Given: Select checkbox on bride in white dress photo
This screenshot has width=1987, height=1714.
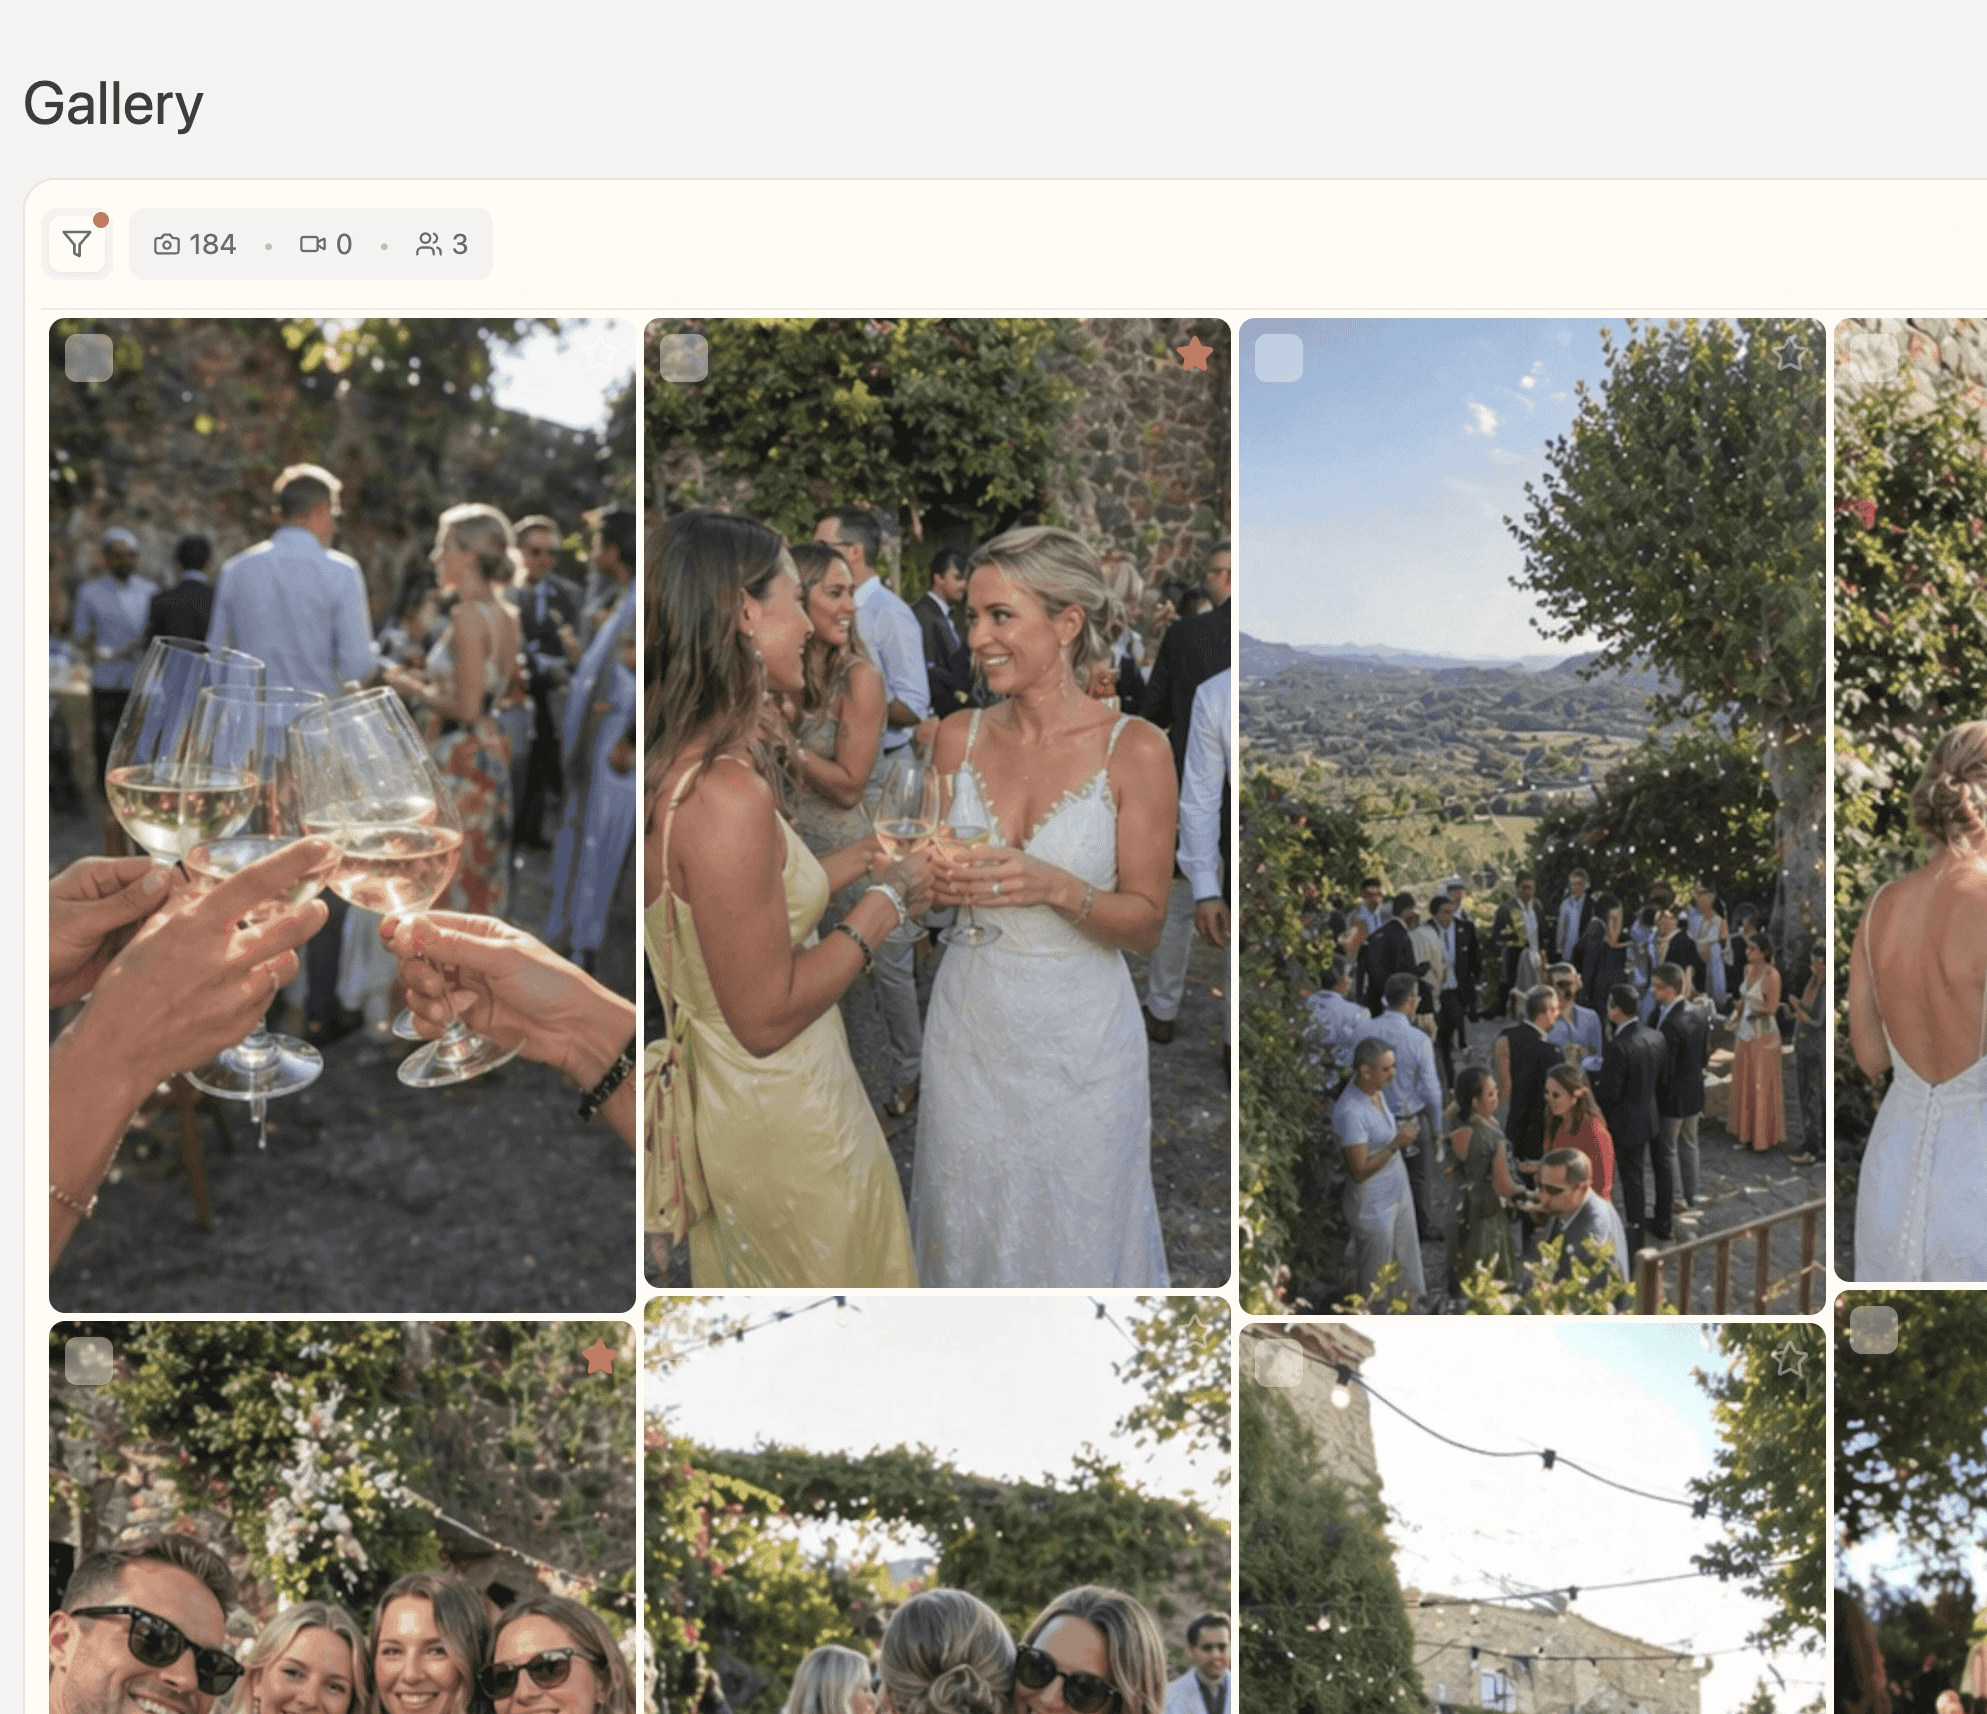Looking at the screenshot, I should (684, 358).
